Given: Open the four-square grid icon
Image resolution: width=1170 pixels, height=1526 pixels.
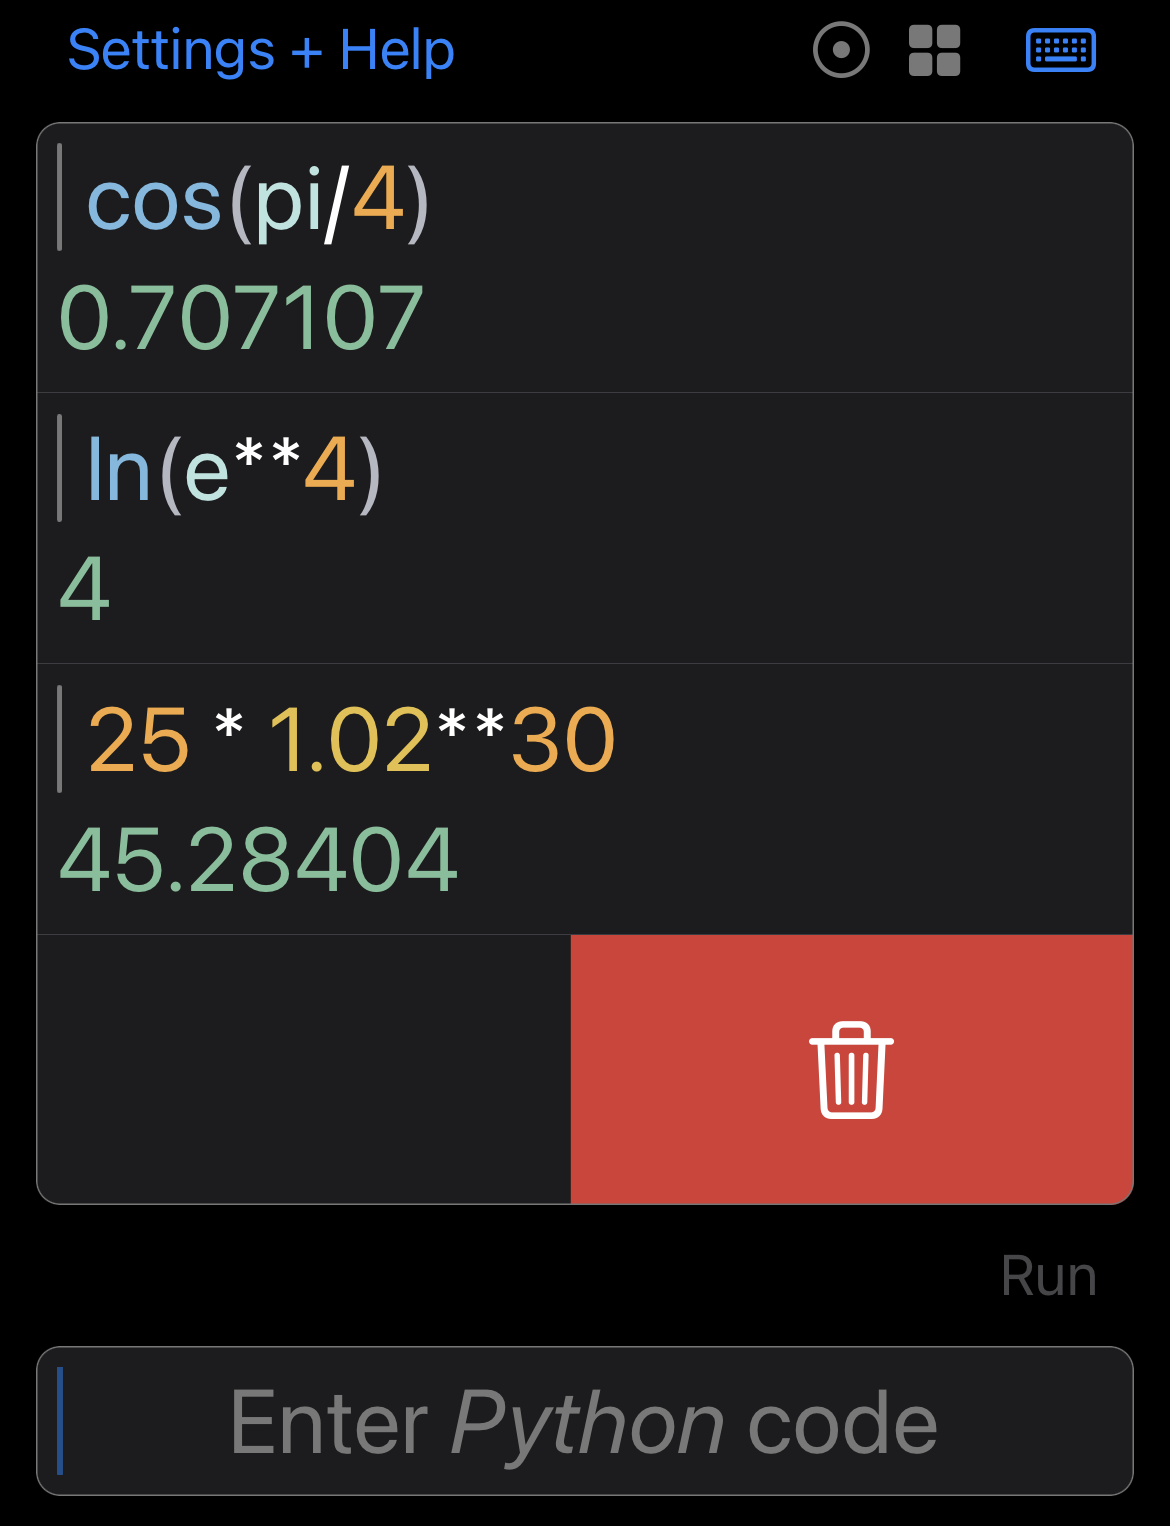Looking at the screenshot, I should click(x=934, y=50).
